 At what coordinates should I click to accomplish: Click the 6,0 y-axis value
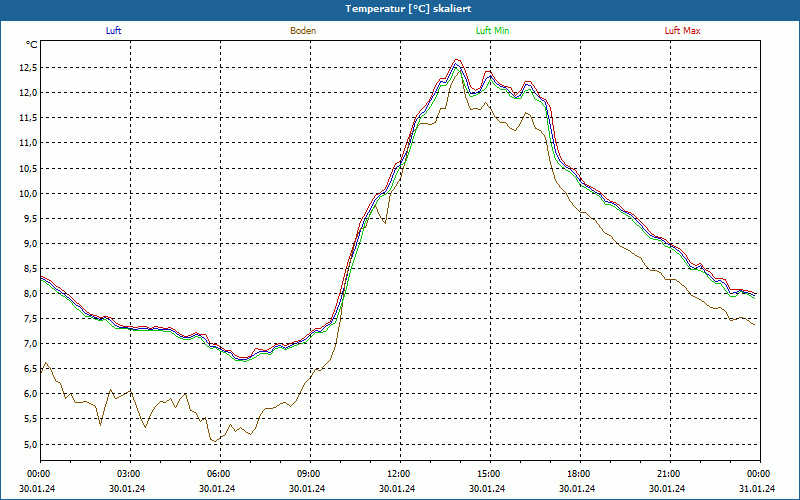tap(30, 393)
